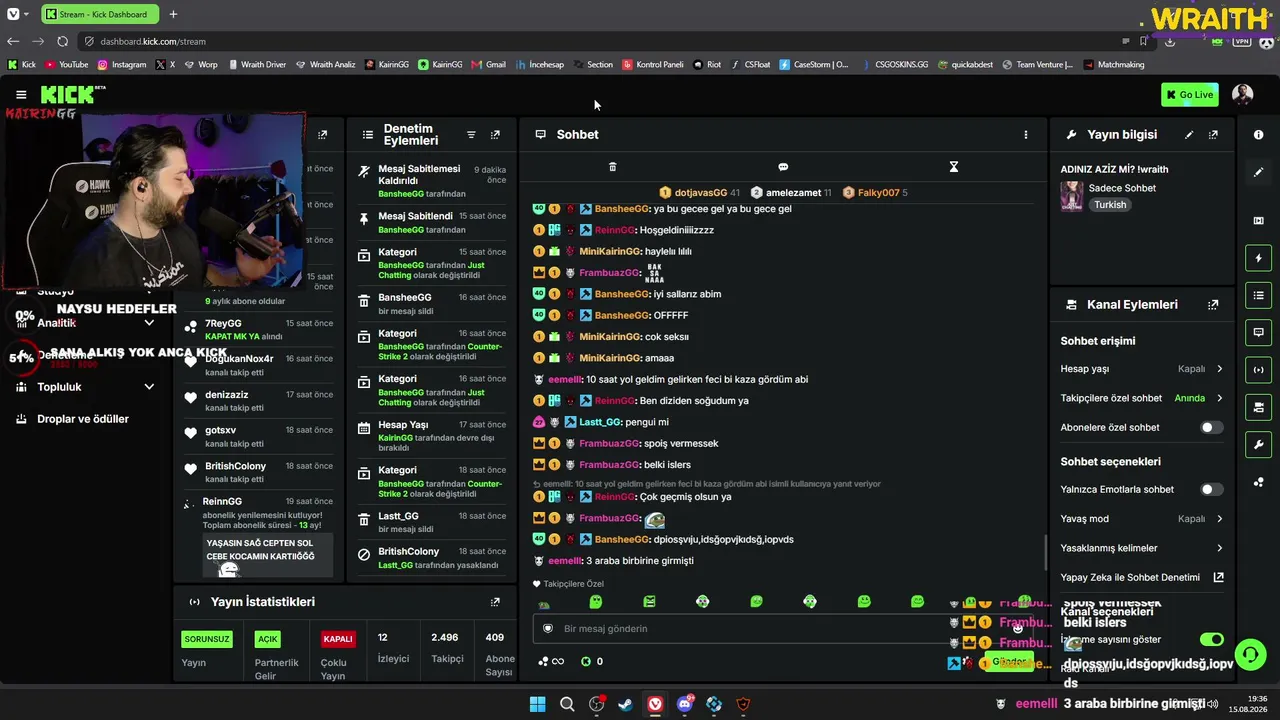Open the user profile avatar
1280x720 pixels.
pyautogui.click(x=1242, y=95)
